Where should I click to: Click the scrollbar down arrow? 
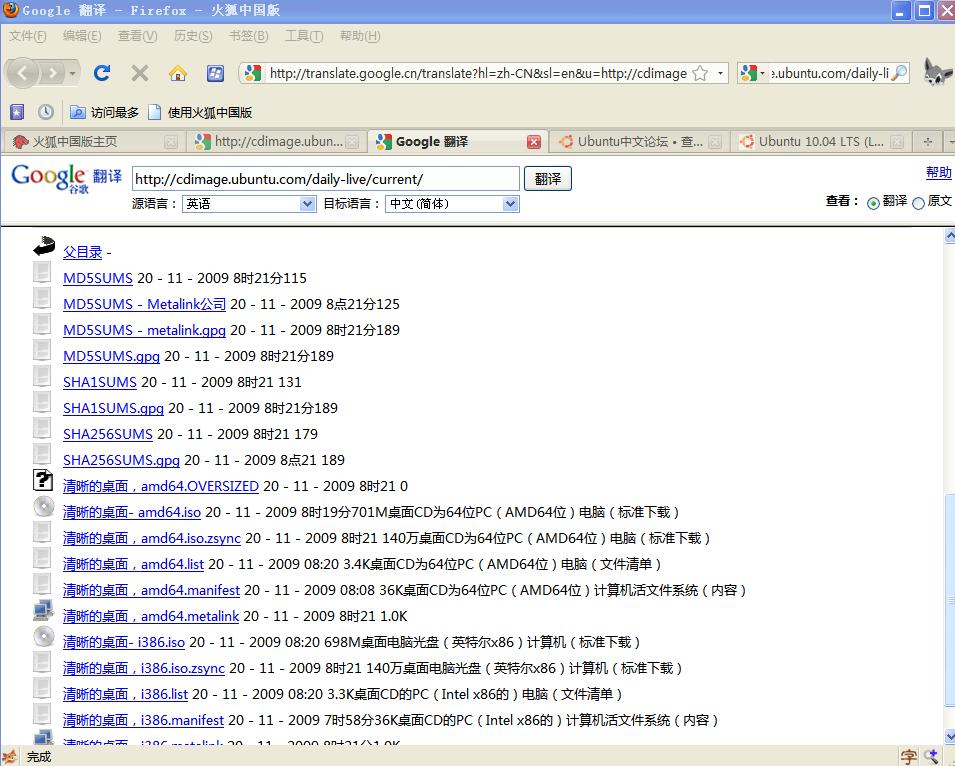click(950, 736)
